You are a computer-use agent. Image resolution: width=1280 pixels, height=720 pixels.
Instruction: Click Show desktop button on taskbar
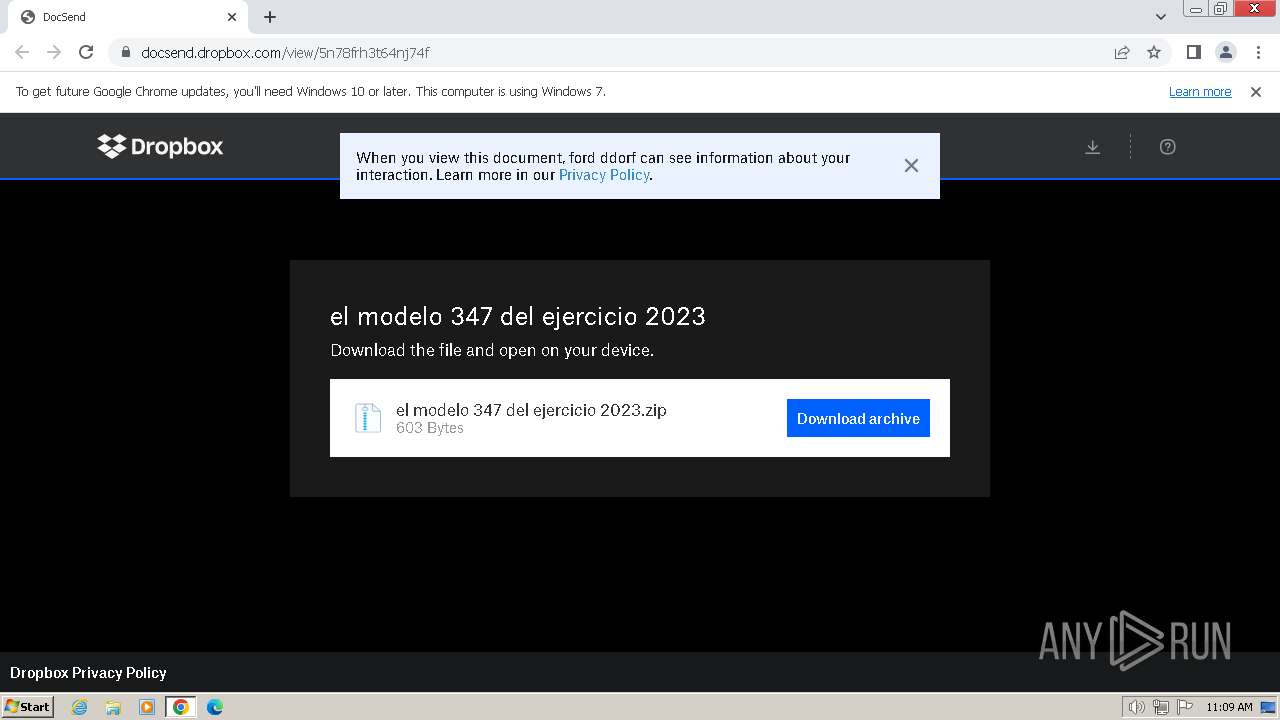point(1268,707)
